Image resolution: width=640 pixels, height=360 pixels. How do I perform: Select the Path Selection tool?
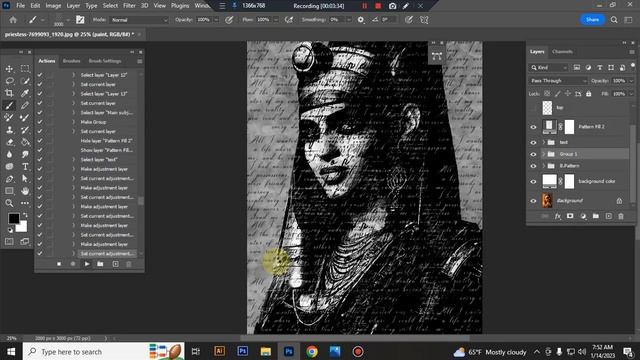pyautogui.click(x=25, y=179)
